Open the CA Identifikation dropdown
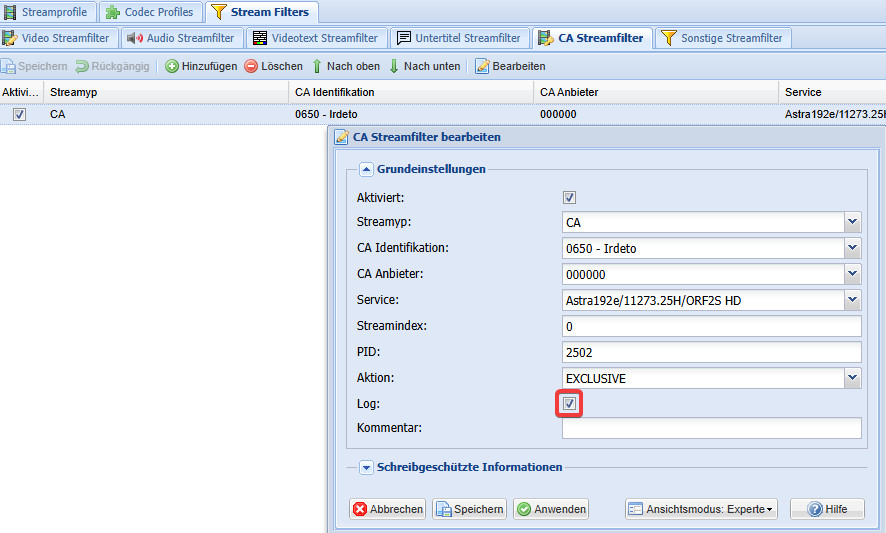Viewport: 886px width, 533px height. 852,248
